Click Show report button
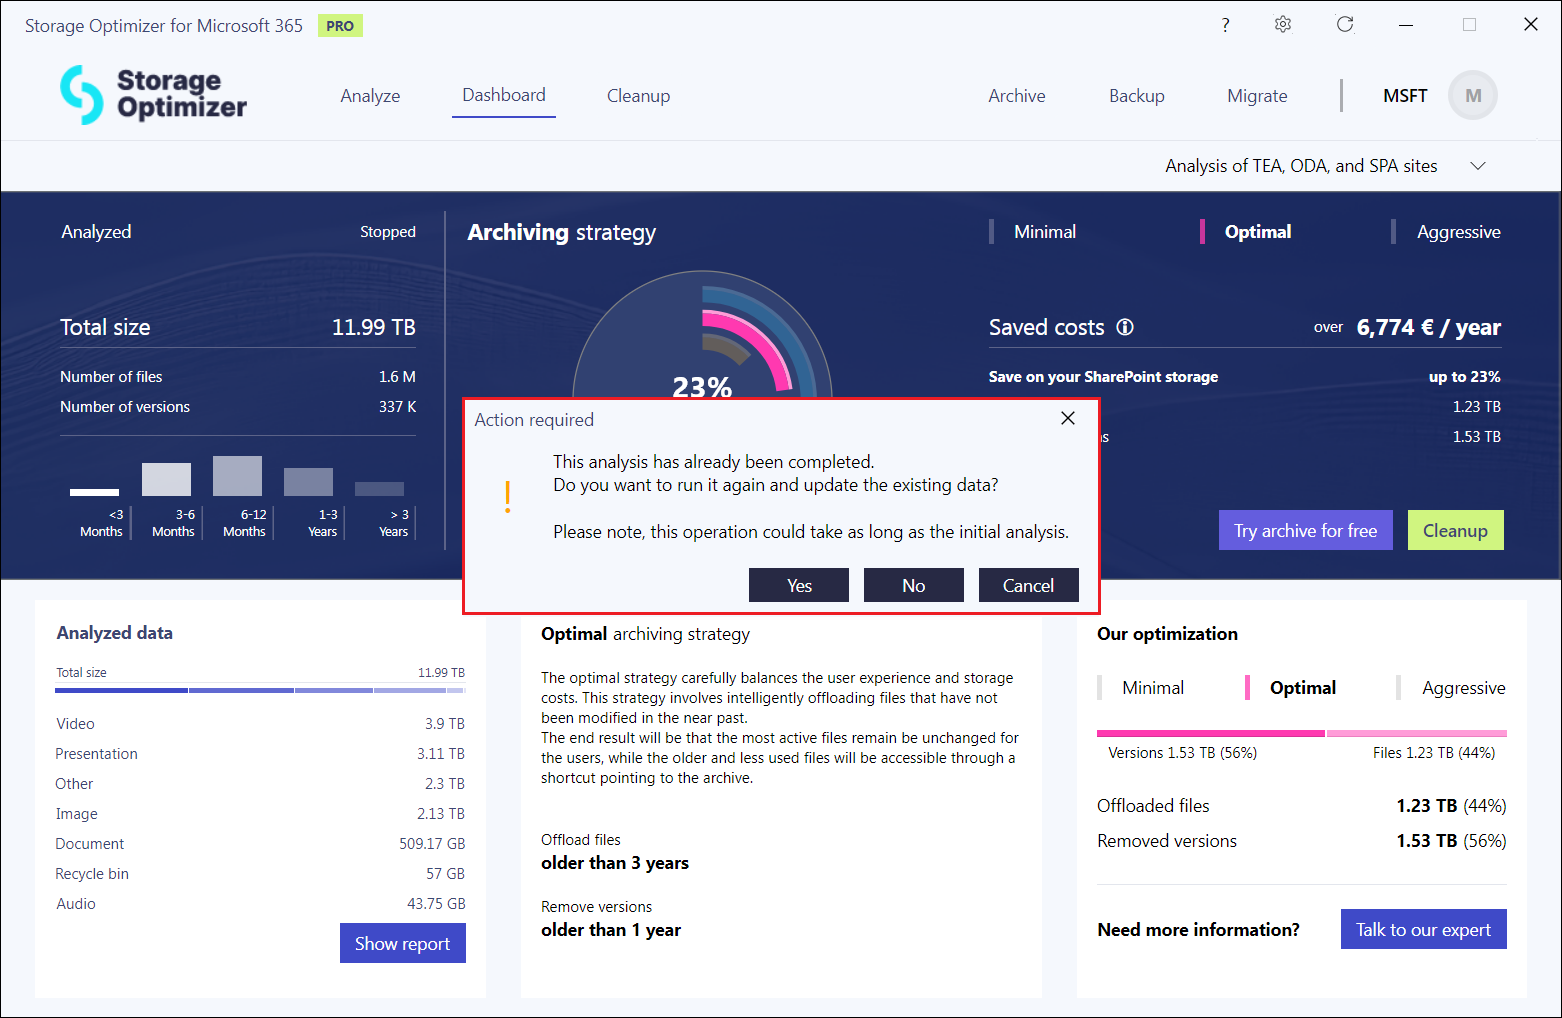1562x1018 pixels. 402,943
